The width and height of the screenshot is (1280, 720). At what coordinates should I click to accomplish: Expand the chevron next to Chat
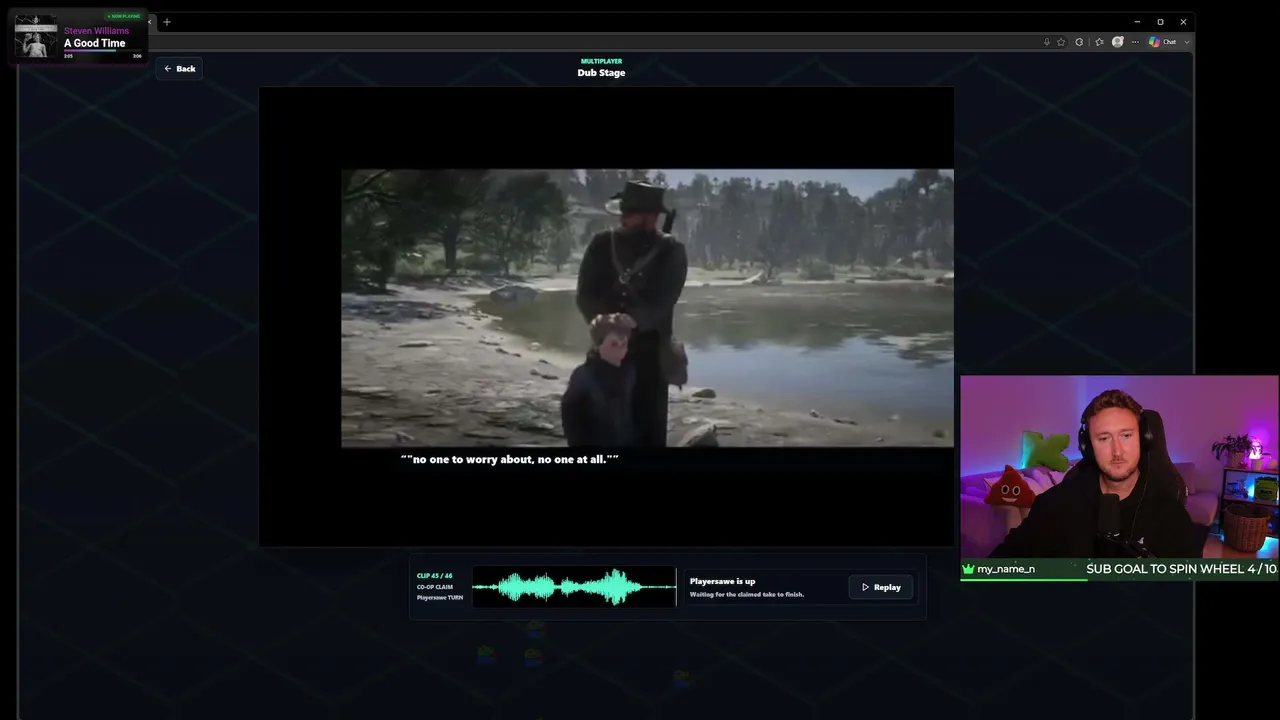(x=1187, y=42)
